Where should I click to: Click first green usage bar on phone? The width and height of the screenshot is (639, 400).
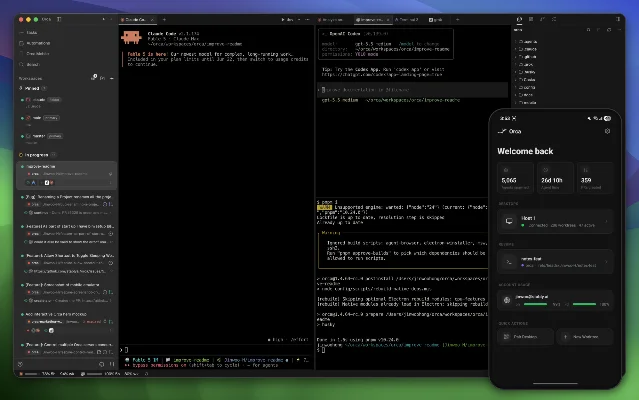pyautogui.click(x=535, y=304)
